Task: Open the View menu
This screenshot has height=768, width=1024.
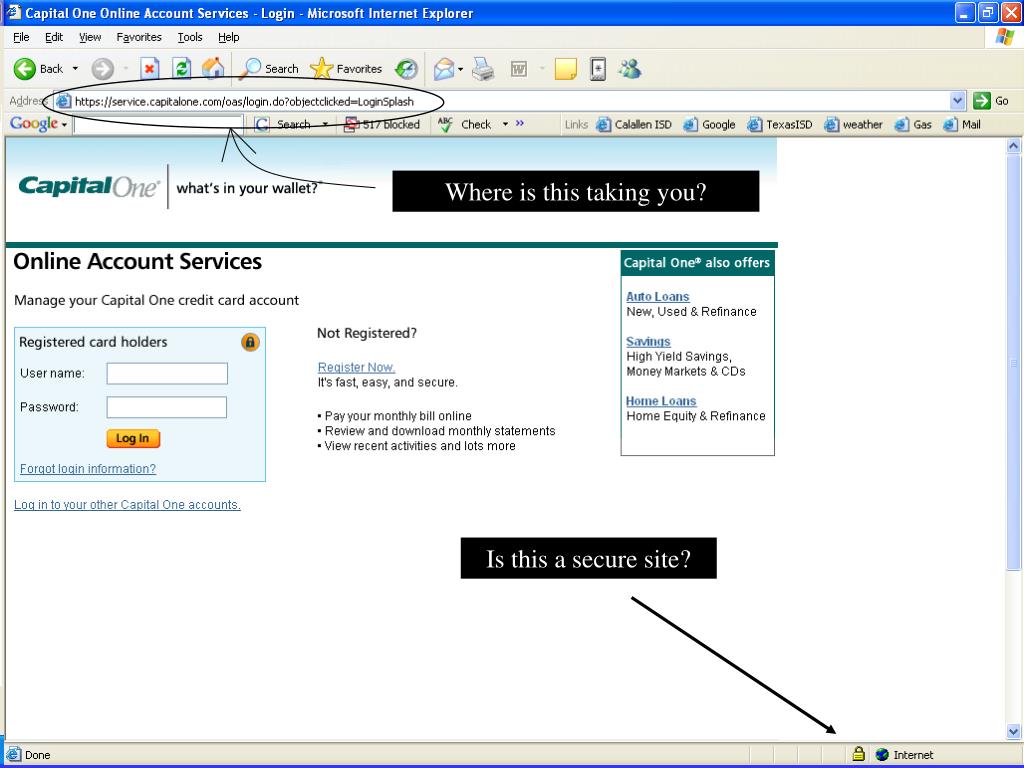Action: point(90,37)
